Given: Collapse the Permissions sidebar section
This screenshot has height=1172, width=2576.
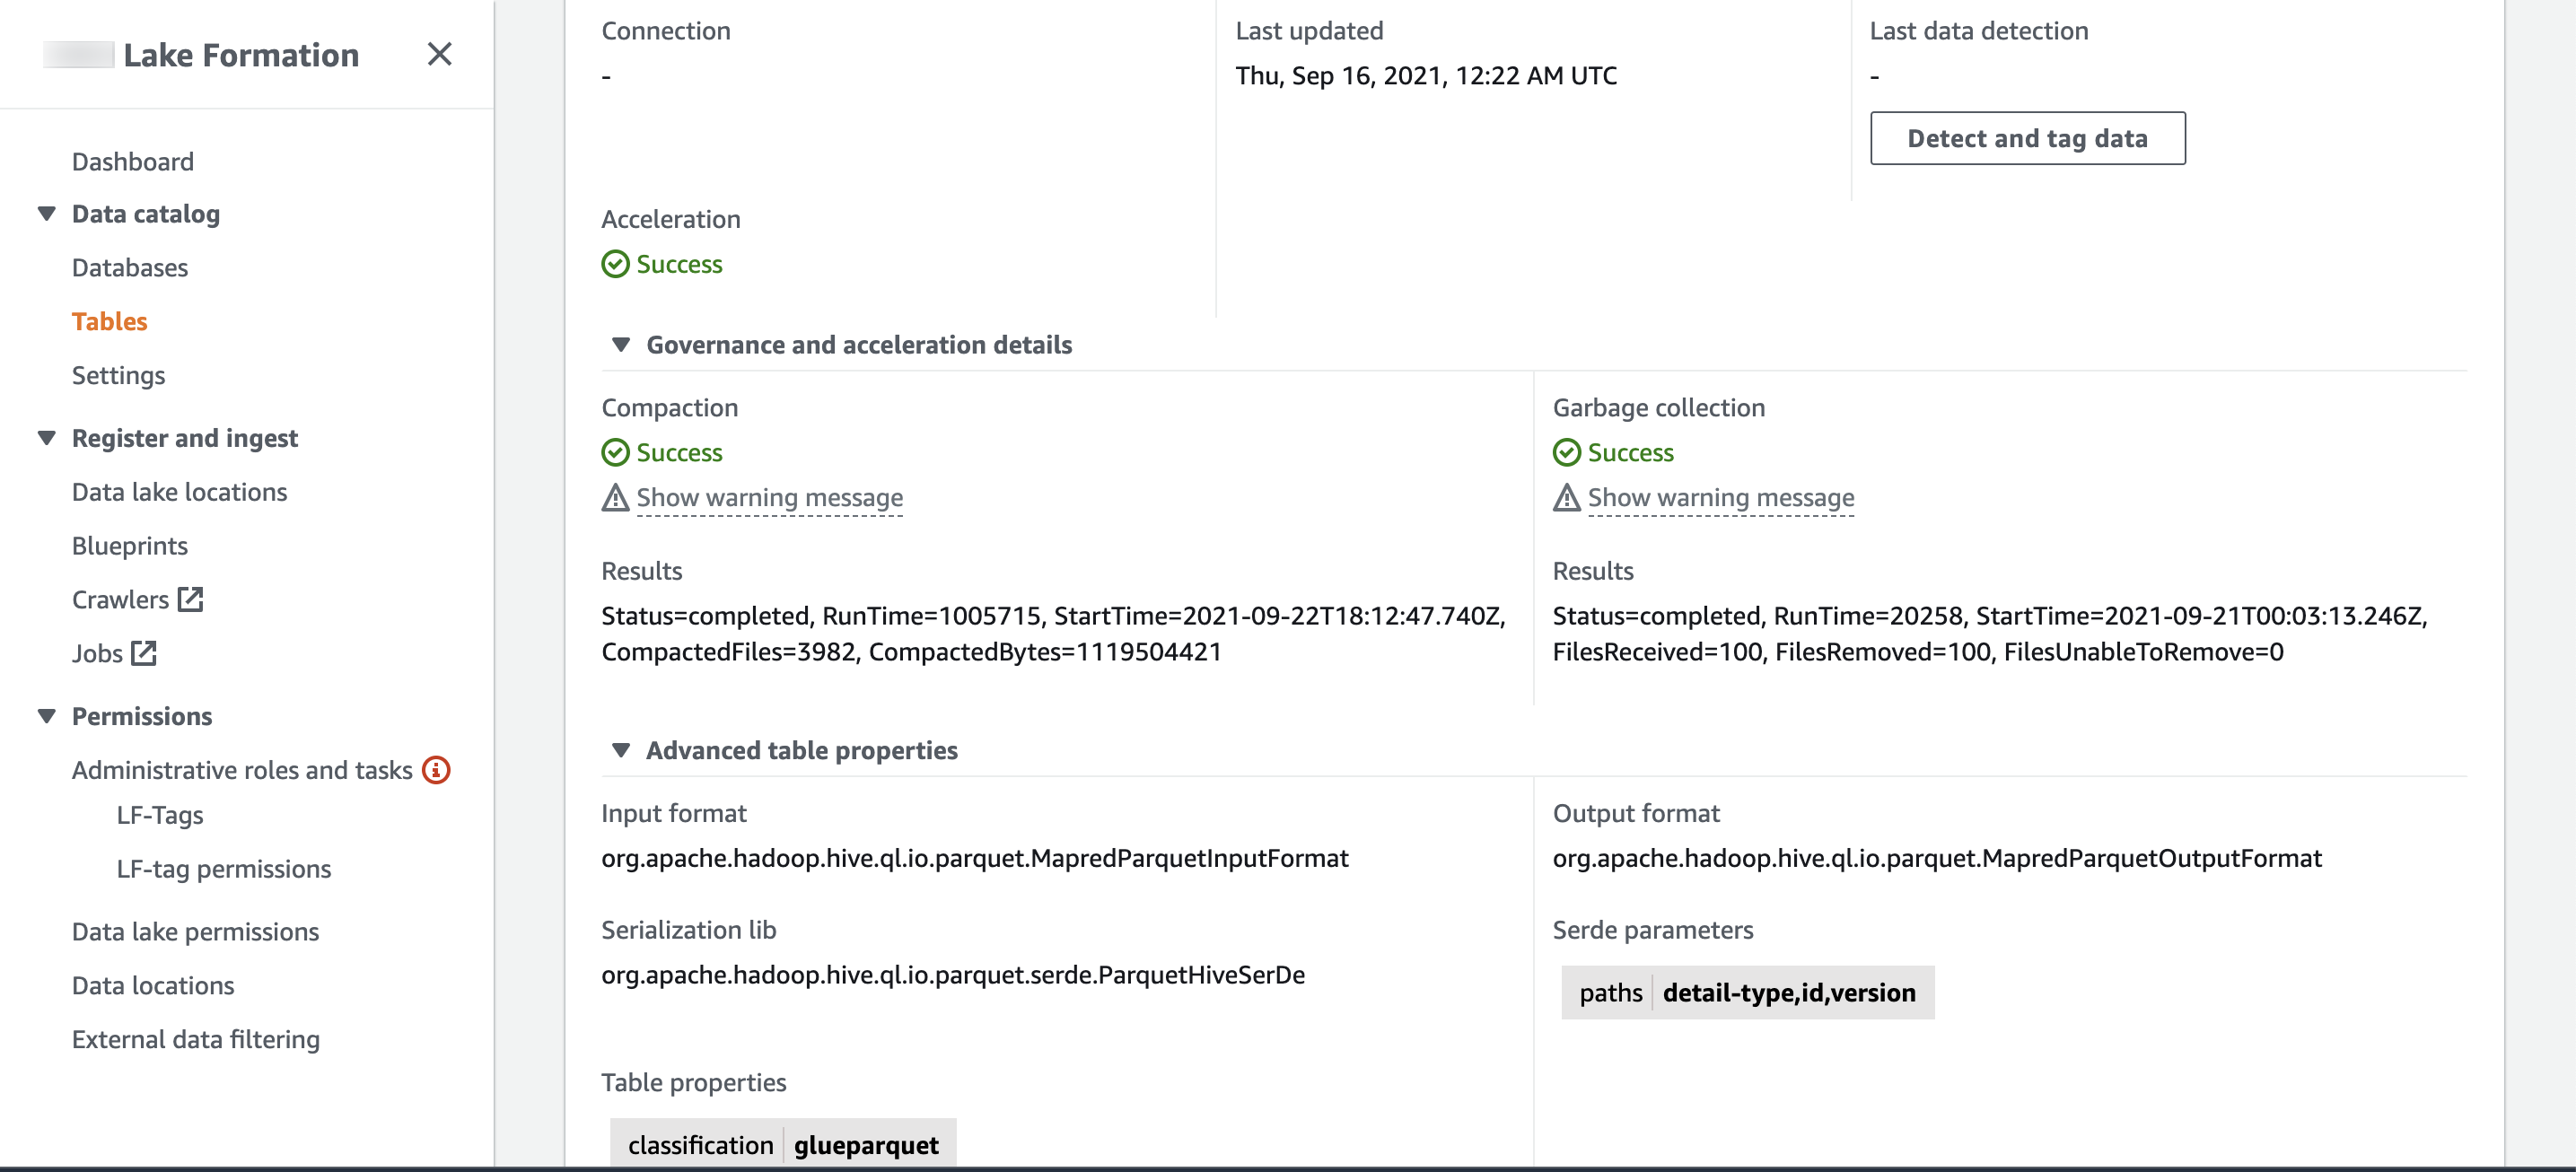Looking at the screenshot, I should (x=46, y=716).
